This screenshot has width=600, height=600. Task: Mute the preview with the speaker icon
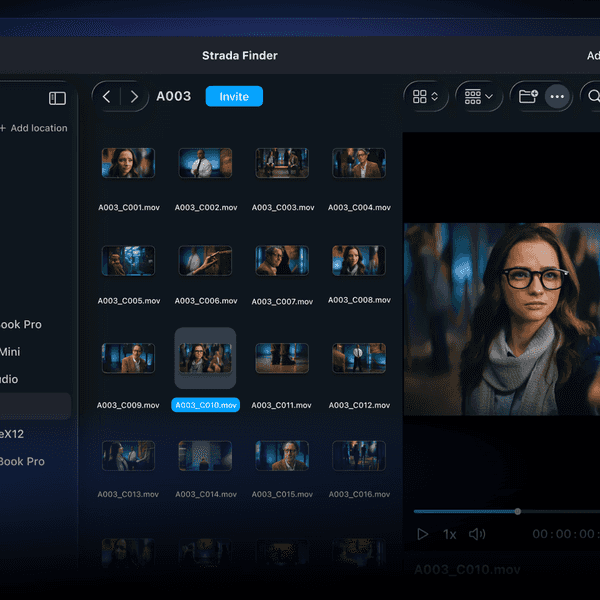click(x=477, y=534)
